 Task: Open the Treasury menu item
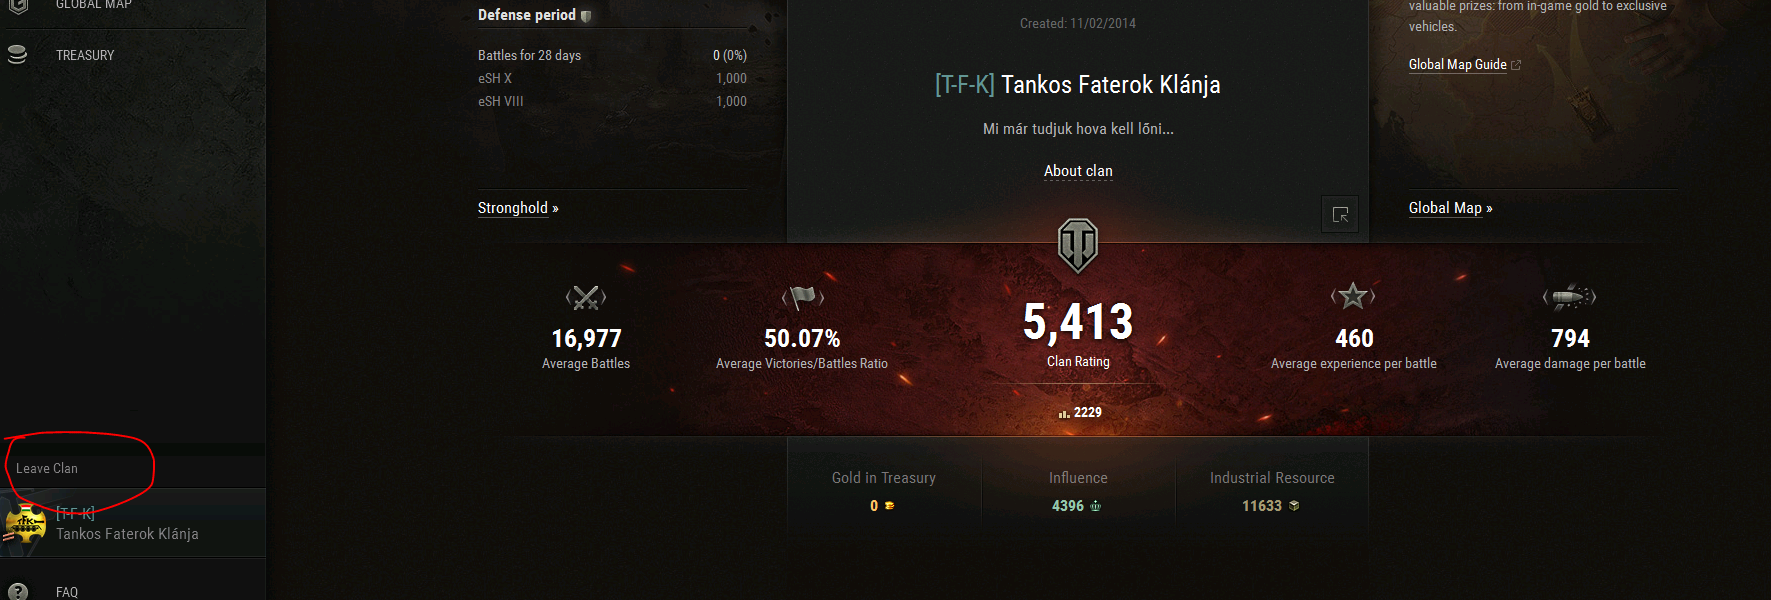[x=85, y=55]
